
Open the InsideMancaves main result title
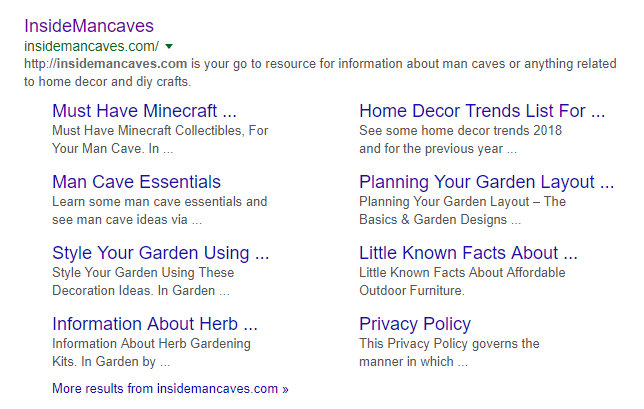89,26
